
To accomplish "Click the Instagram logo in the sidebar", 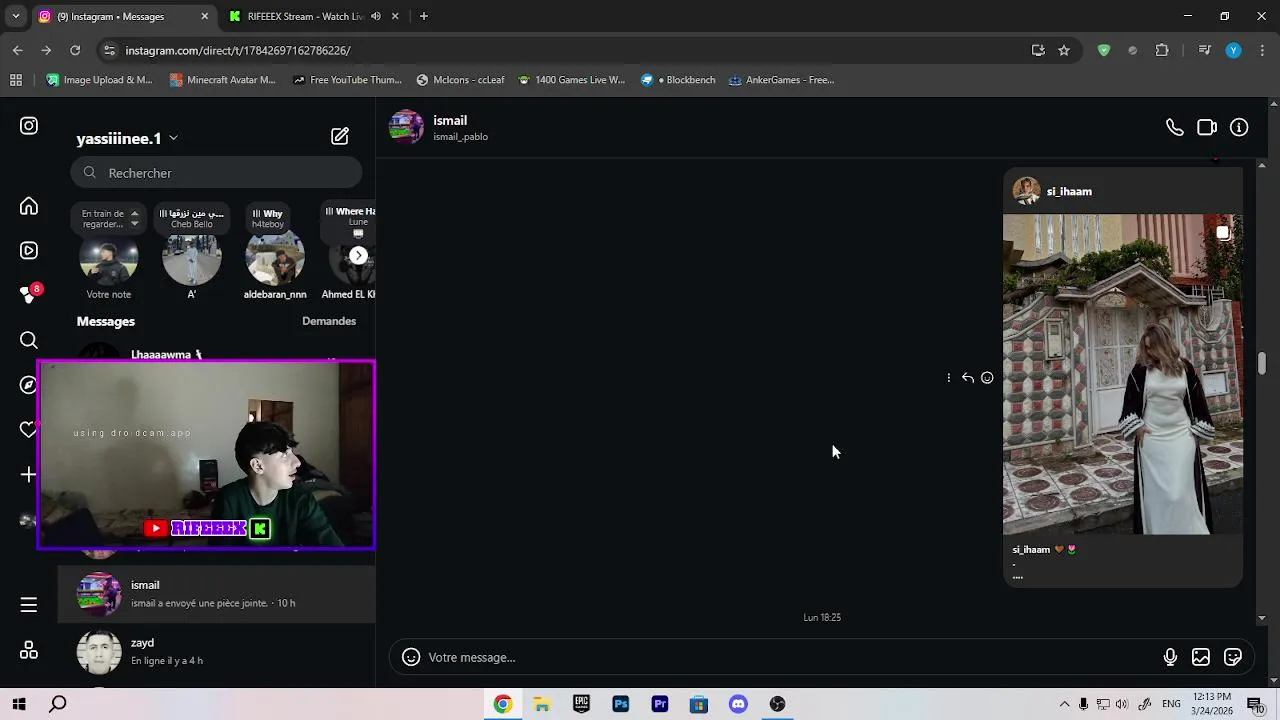I will pos(29,126).
